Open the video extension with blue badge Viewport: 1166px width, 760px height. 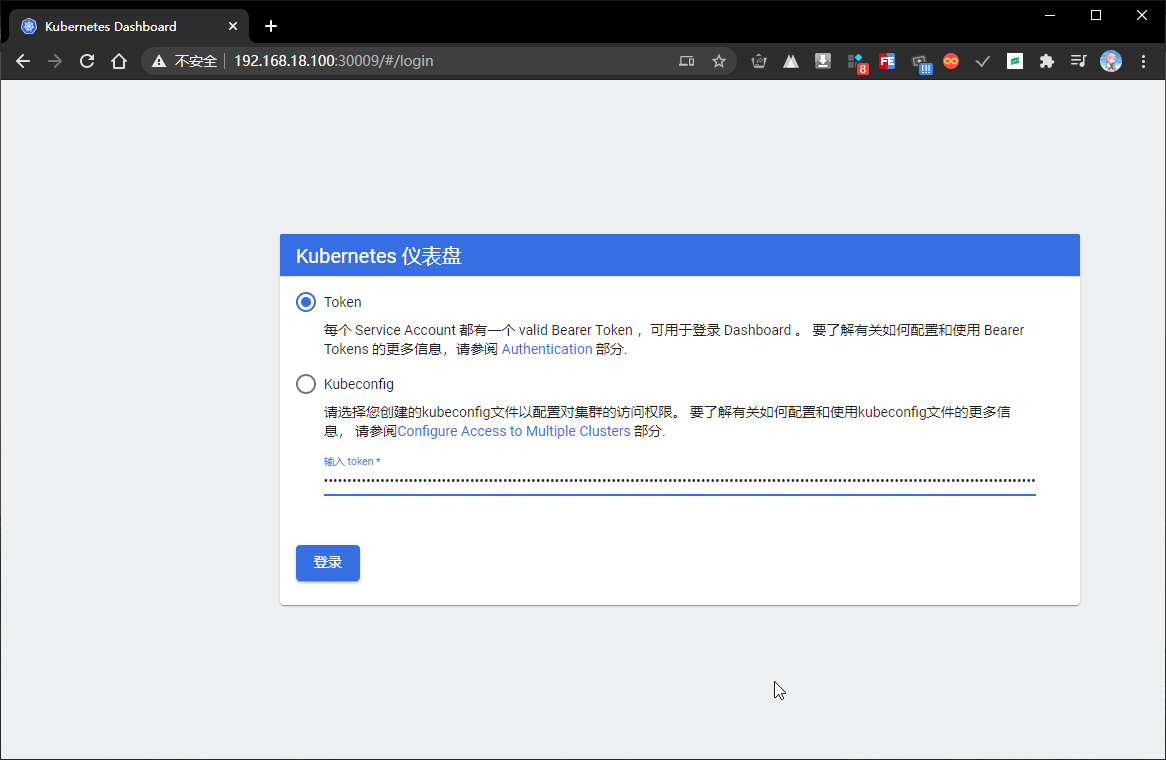click(921, 64)
